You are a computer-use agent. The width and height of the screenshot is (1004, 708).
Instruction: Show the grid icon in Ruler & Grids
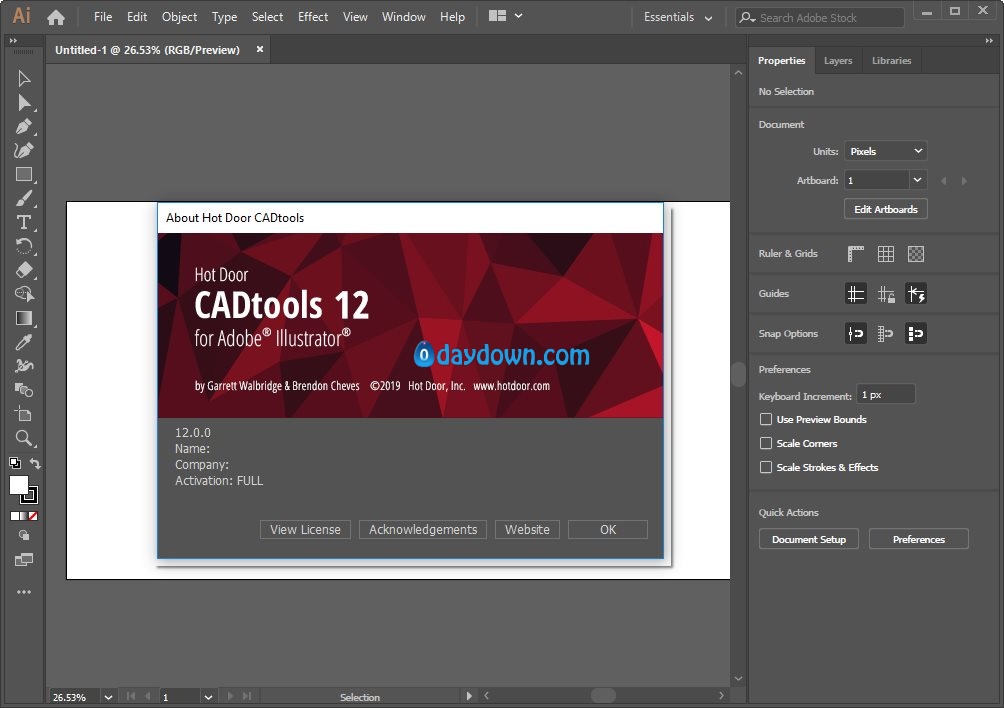886,254
